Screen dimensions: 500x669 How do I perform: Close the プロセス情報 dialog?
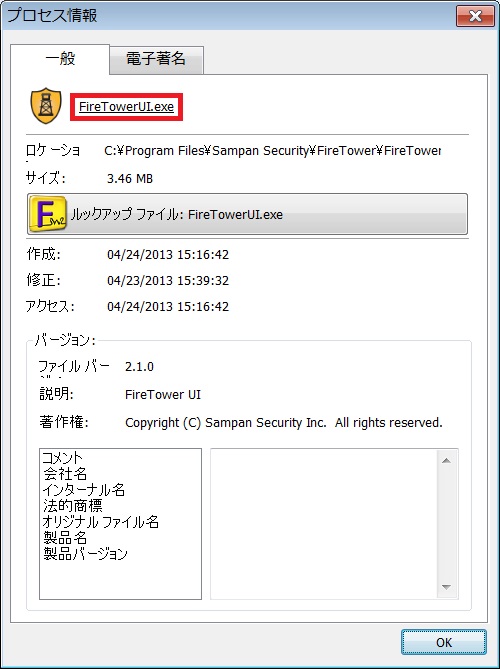(x=475, y=16)
